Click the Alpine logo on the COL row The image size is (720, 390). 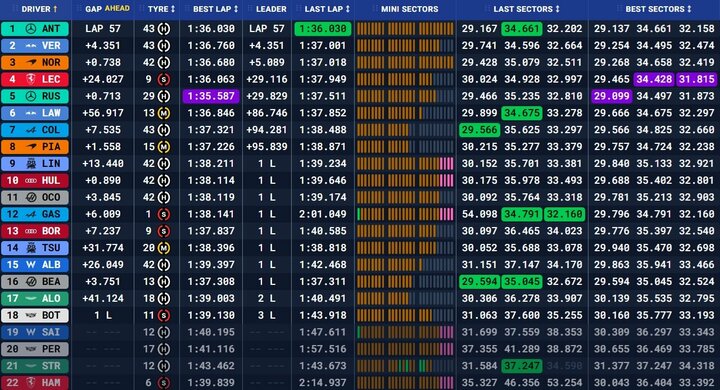(x=31, y=130)
